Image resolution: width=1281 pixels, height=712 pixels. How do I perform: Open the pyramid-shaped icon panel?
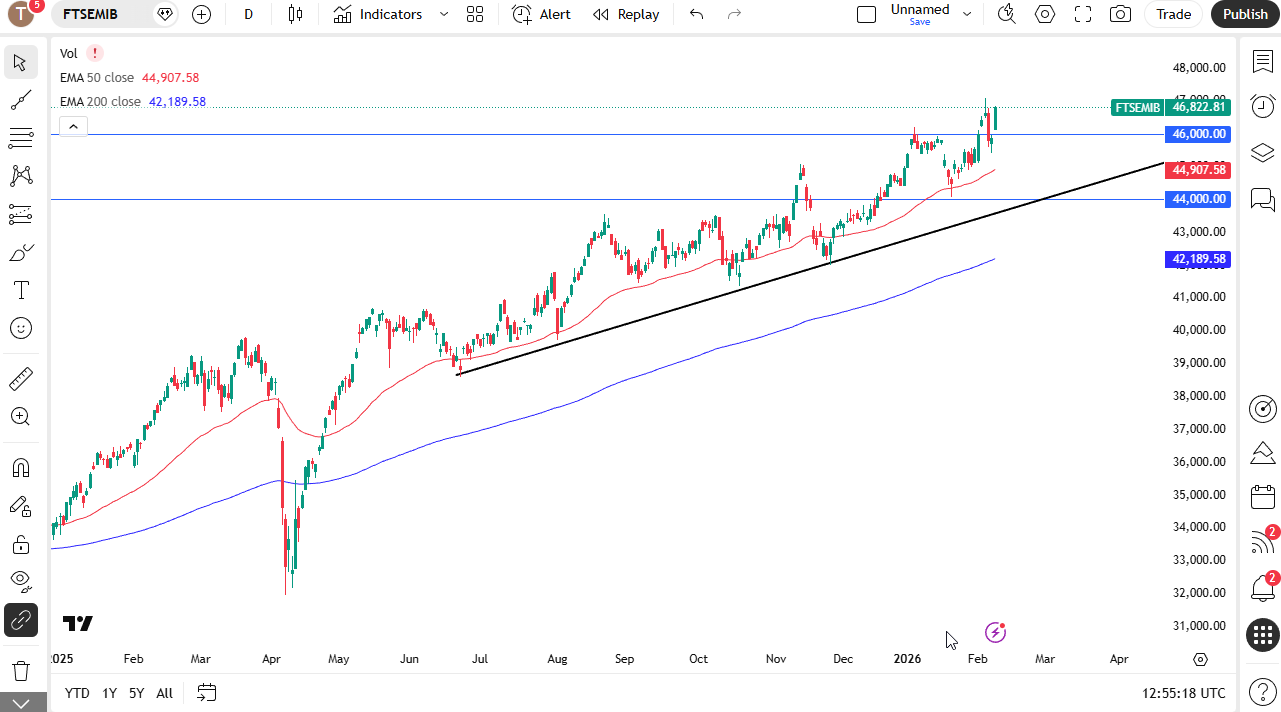coord(1262,453)
